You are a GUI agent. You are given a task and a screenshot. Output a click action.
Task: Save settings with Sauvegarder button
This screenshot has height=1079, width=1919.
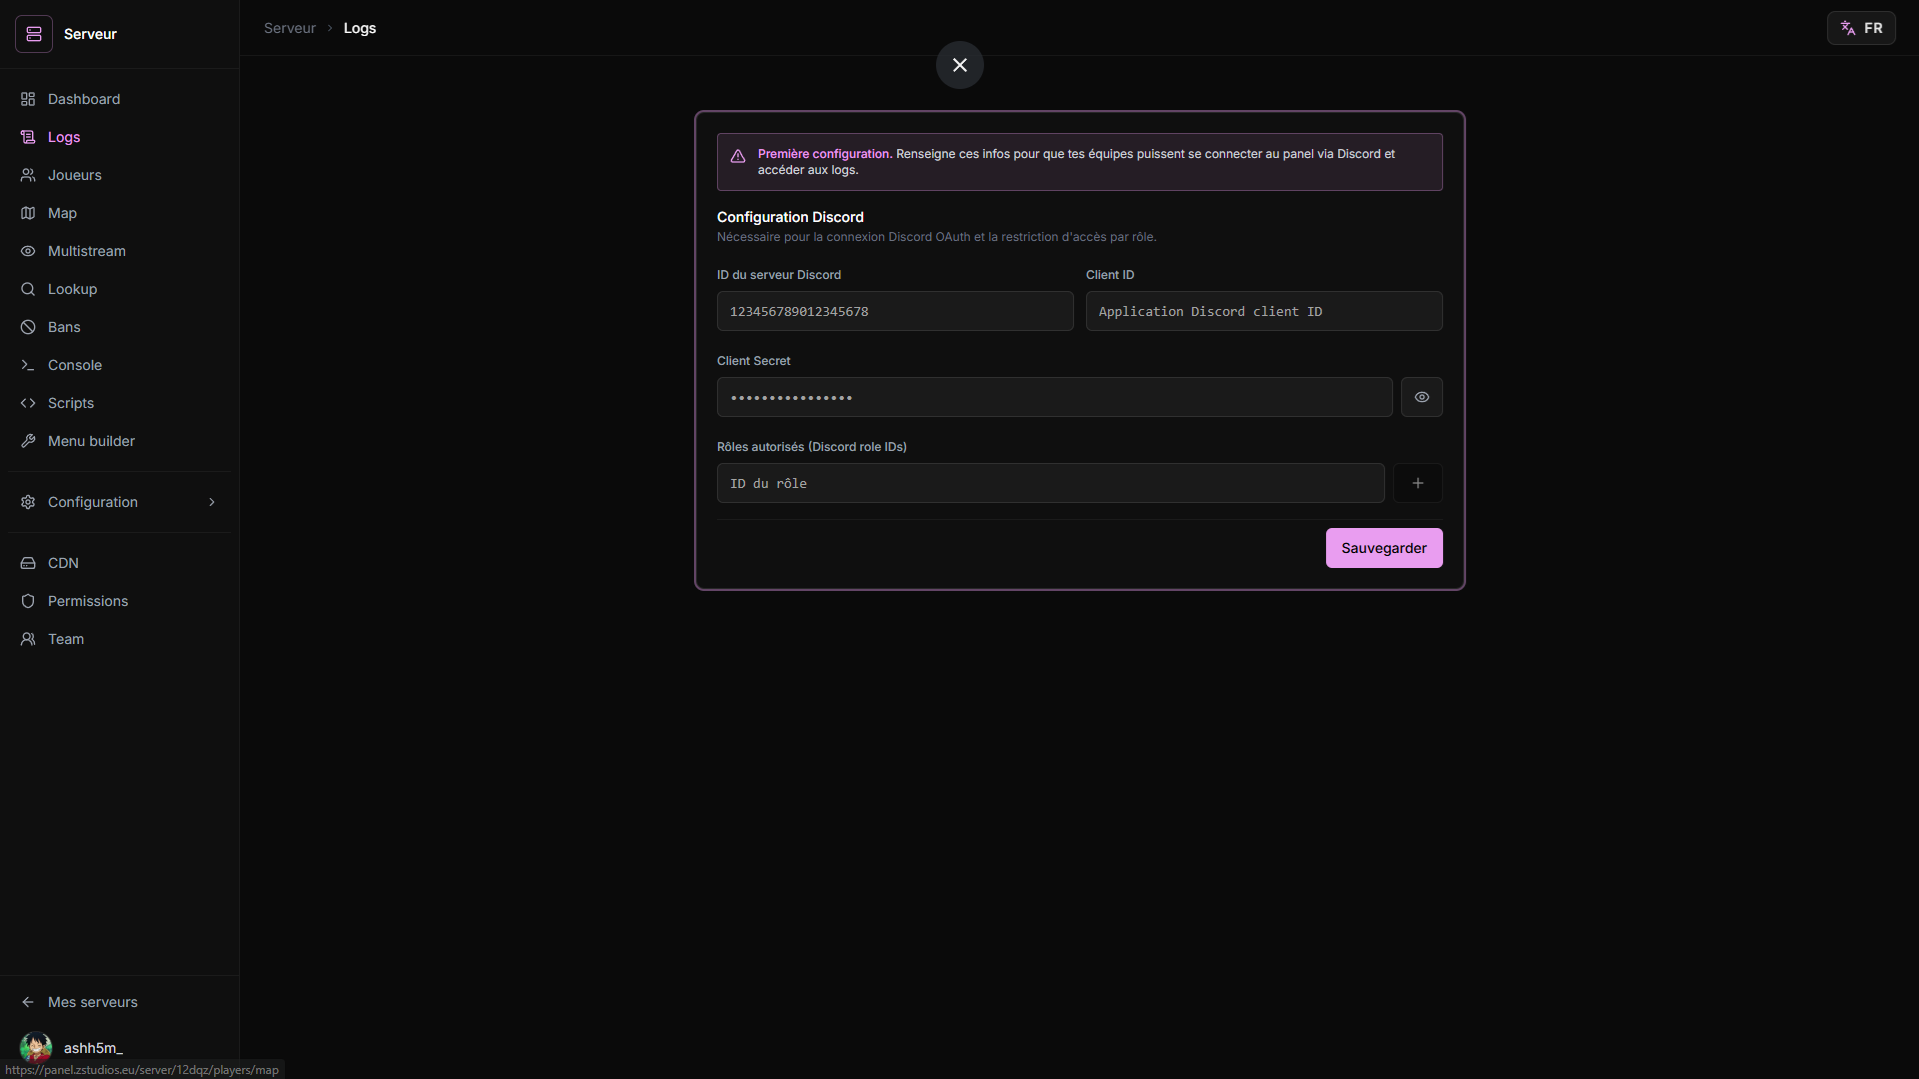click(x=1384, y=548)
